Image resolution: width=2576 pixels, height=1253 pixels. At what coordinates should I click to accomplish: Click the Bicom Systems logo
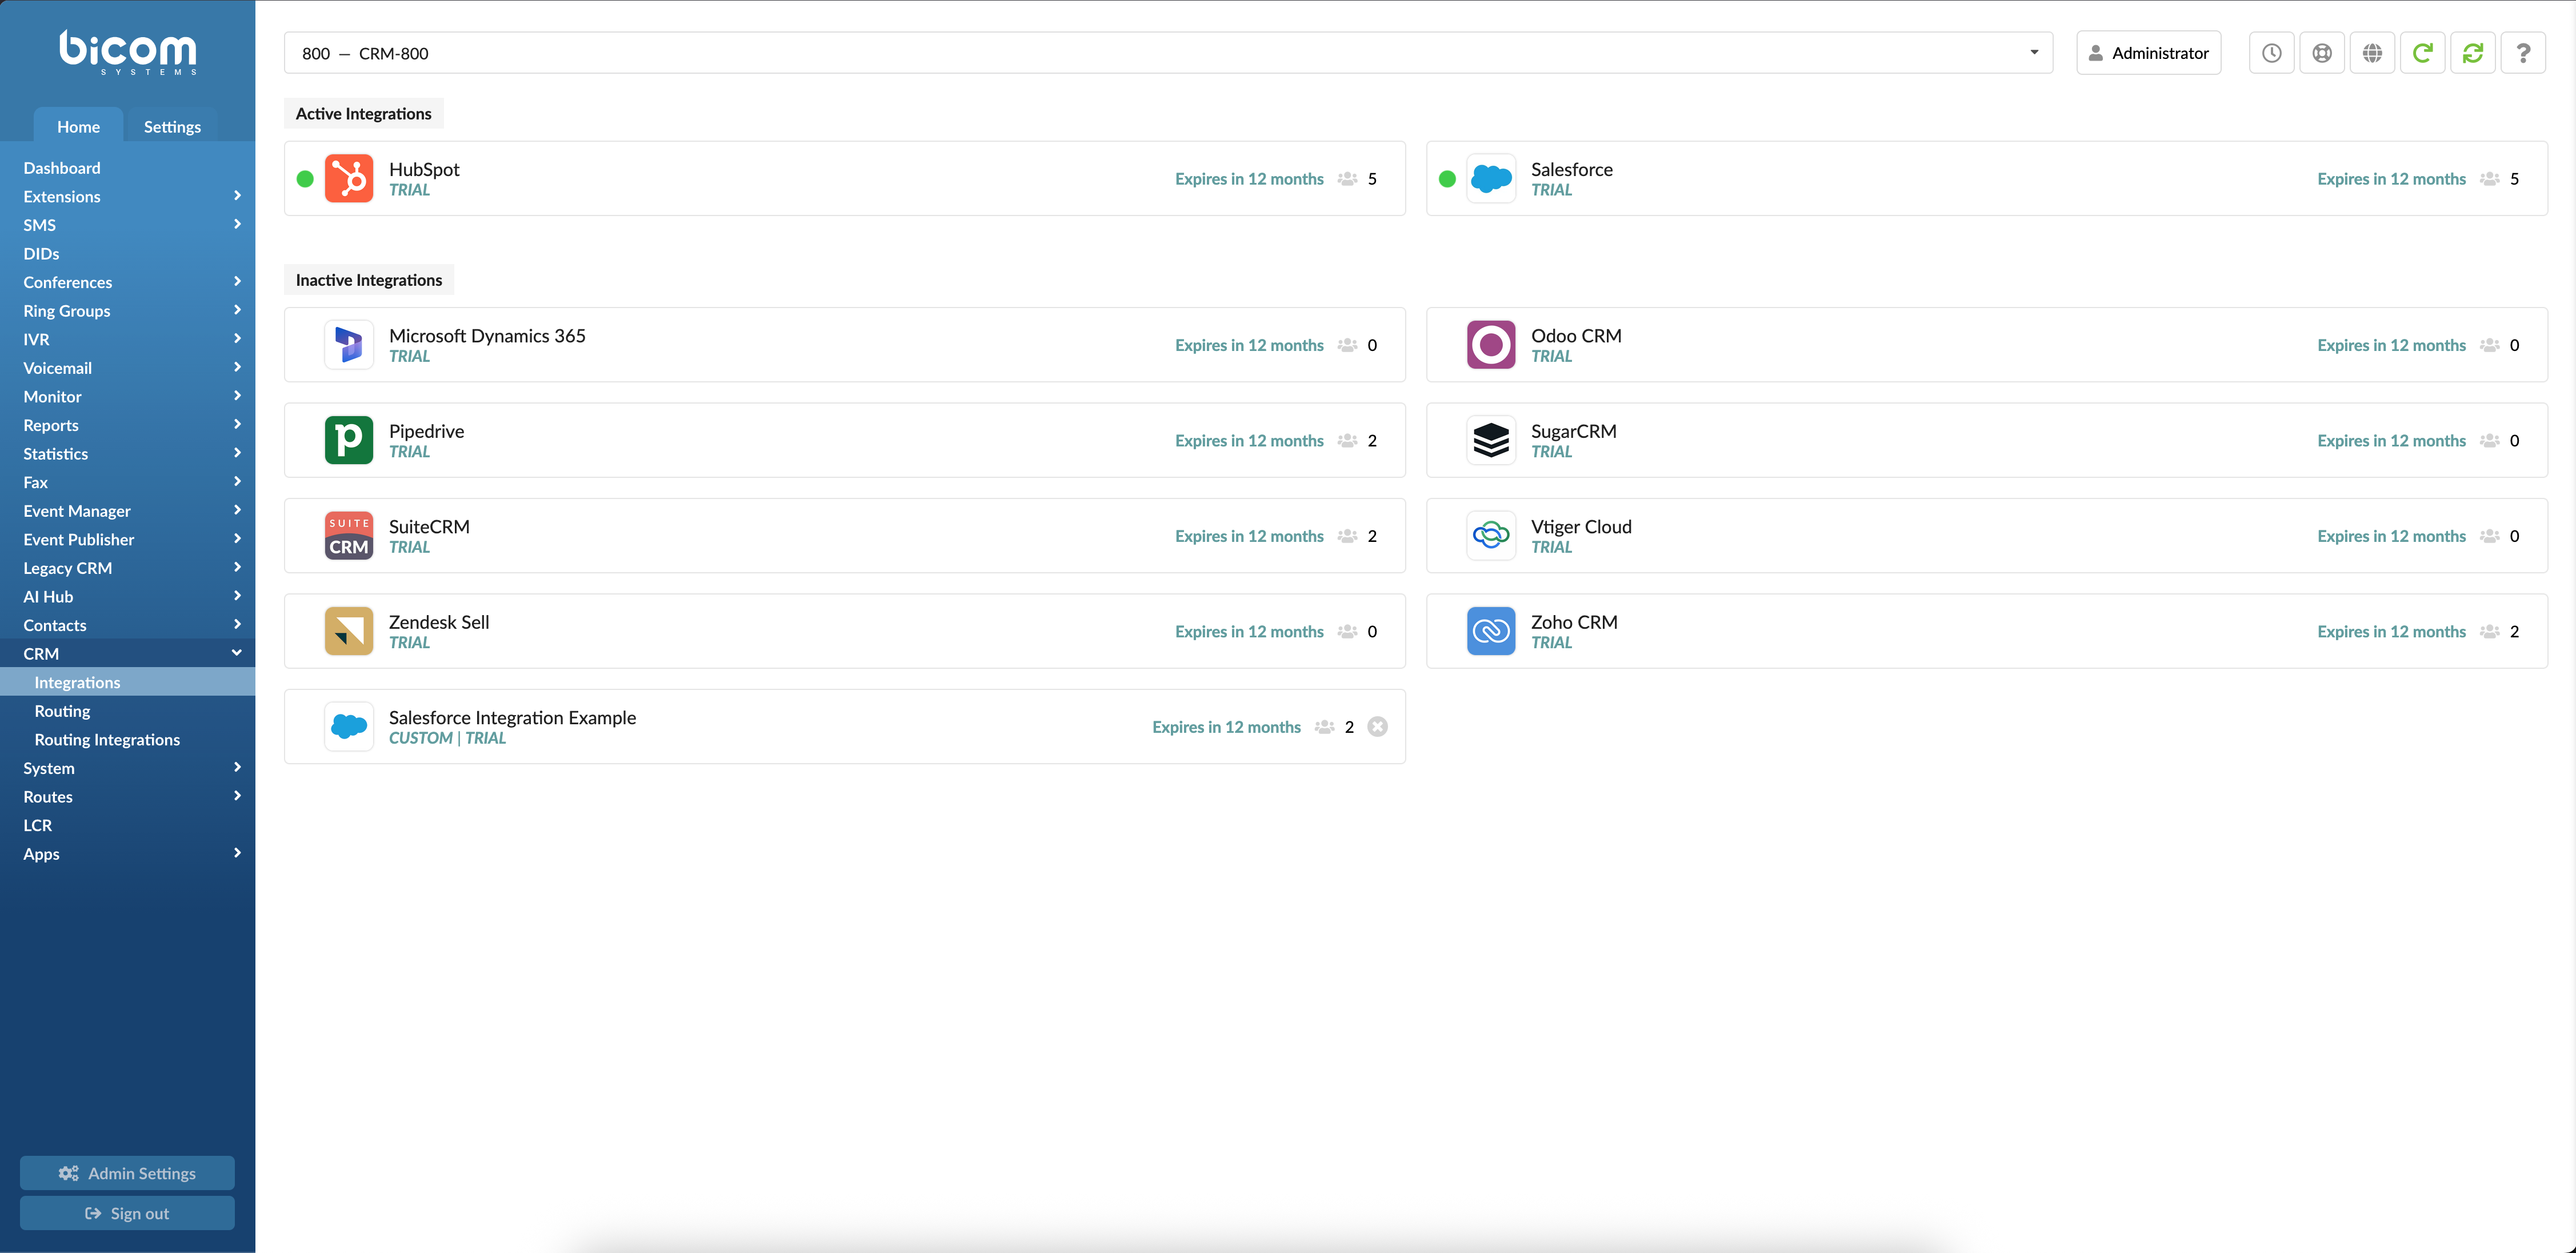coord(128,52)
